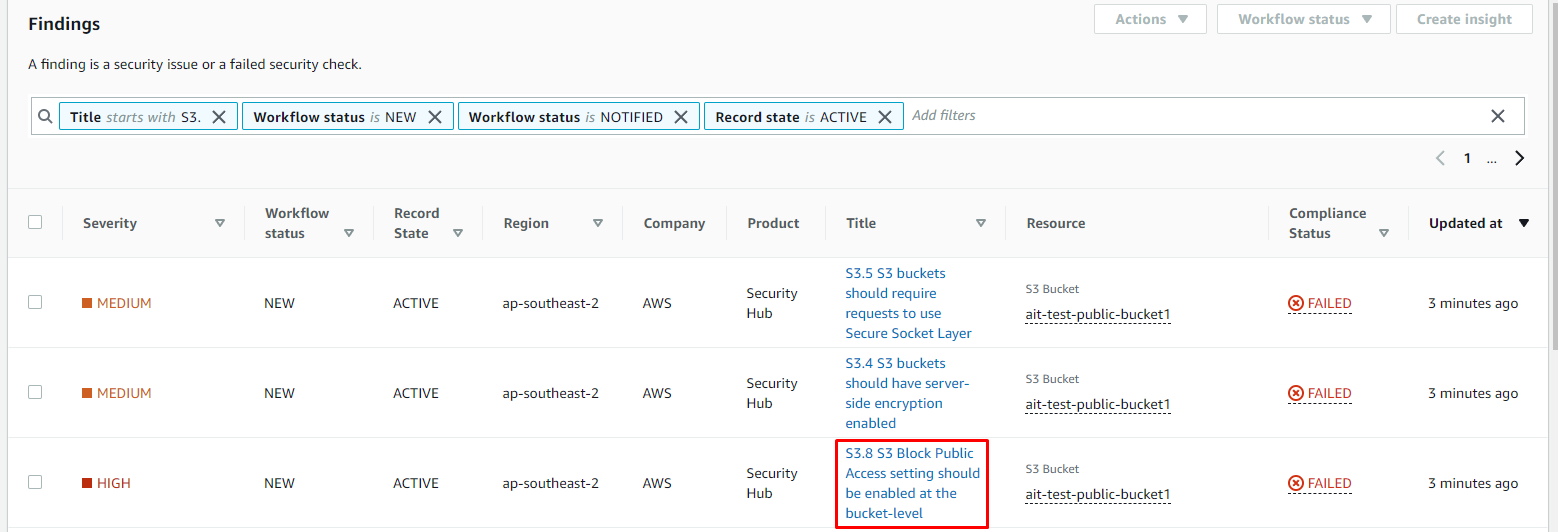Click Resource column header
The height and width of the screenshot is (532, 1558).
click(1055, 223)
